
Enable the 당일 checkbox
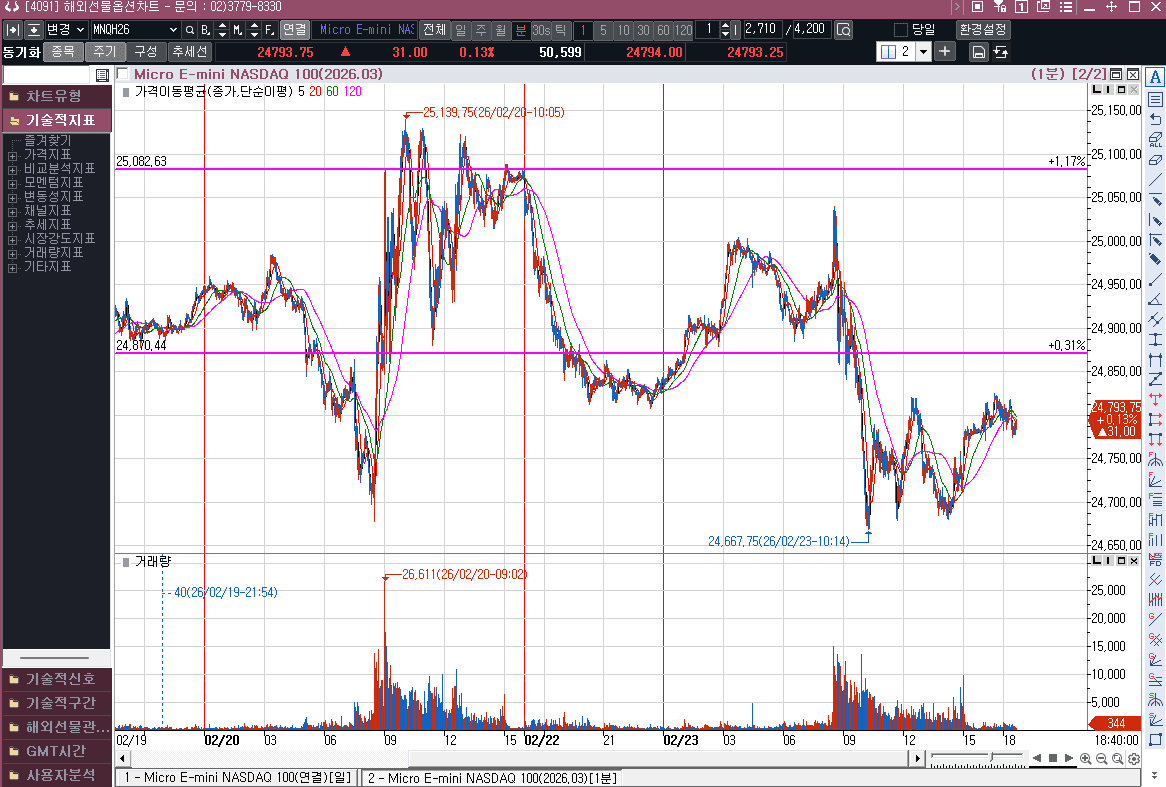pyautogui.click(x=901, y=29)
